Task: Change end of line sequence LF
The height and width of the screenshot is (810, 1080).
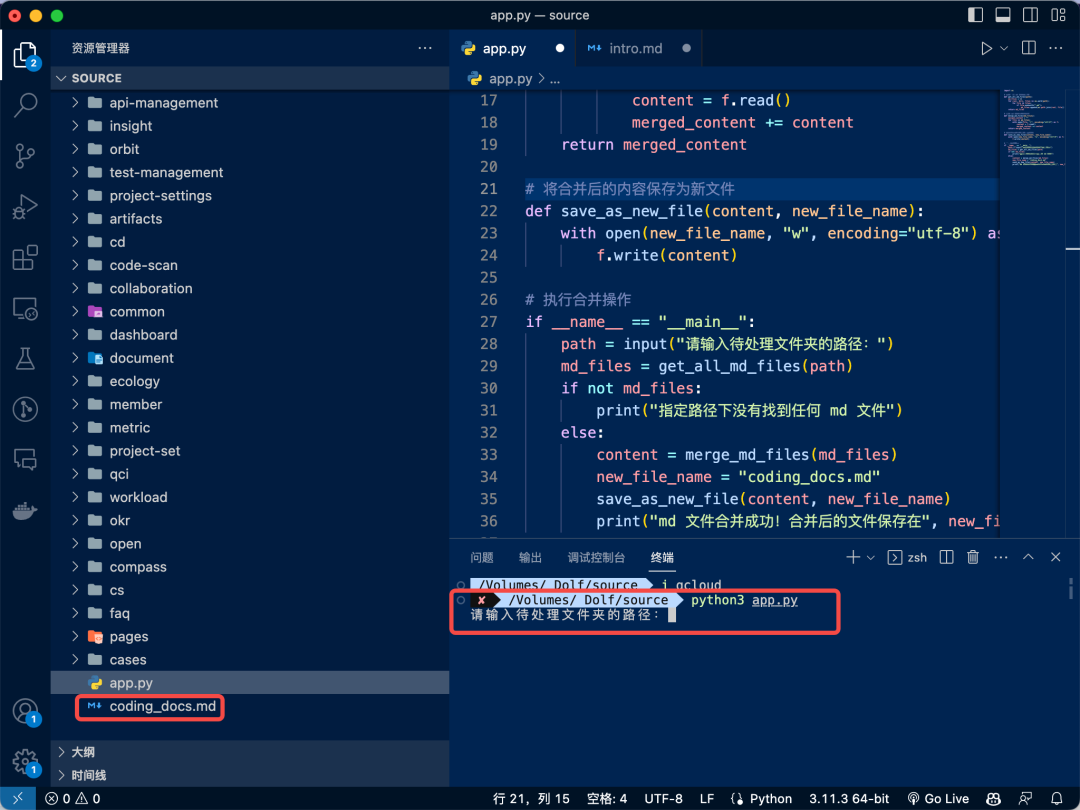Action: [707, 798]
